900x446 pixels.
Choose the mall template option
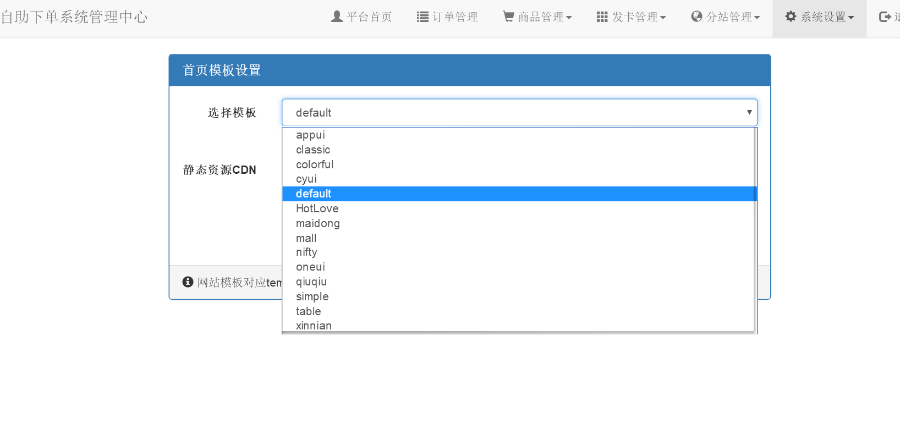click(x=519, y=238)
